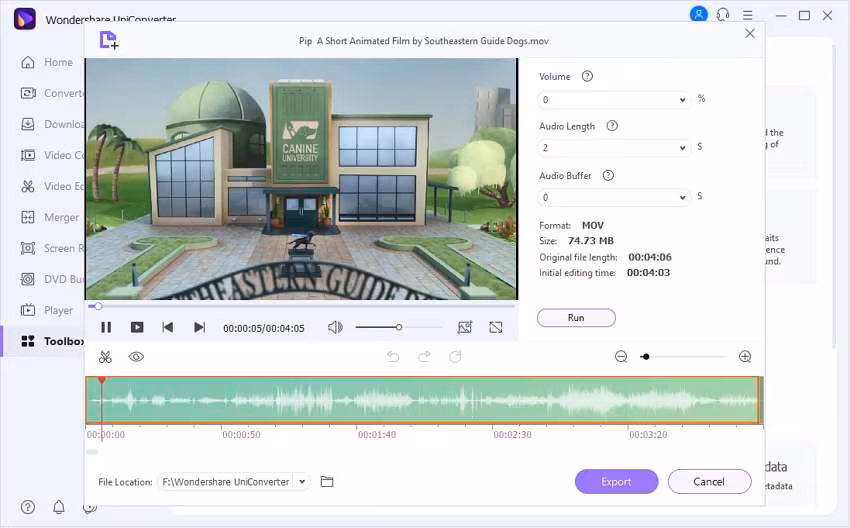850x528 pixels.
Task: Open the DVD Burner sidebar item
Action: pyautogui.click(x=51, y=279)
